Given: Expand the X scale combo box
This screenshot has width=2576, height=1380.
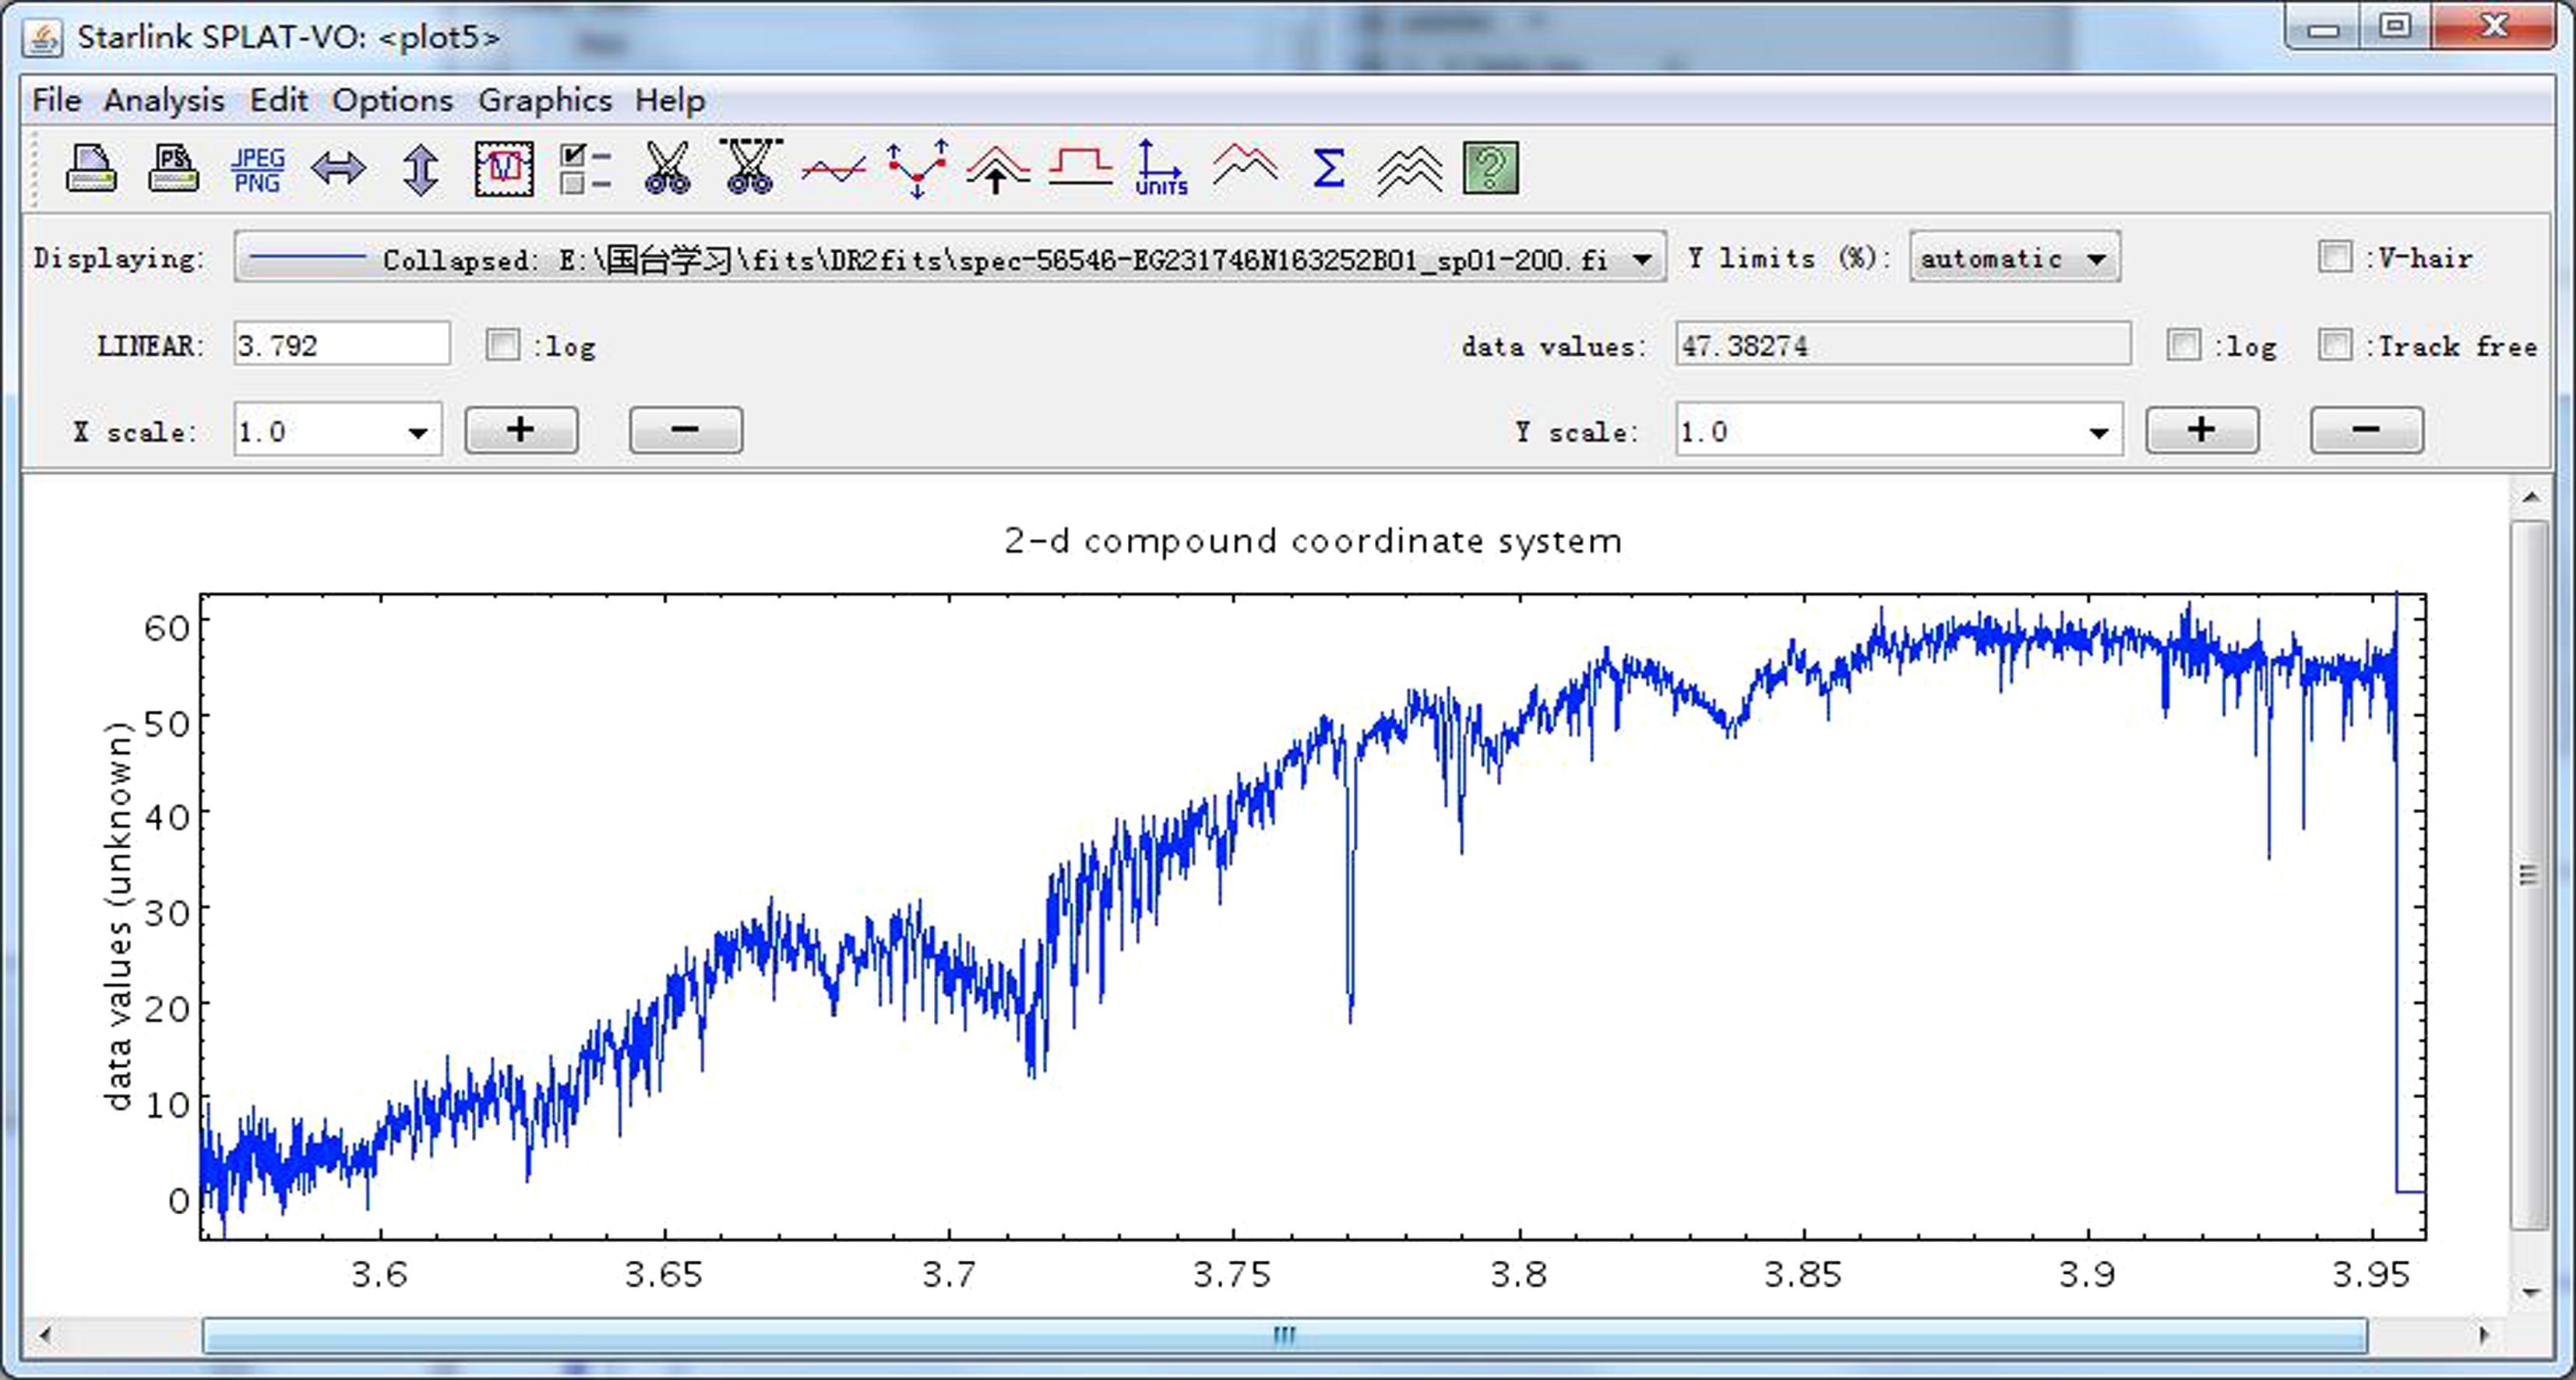Looking at the screenshot, I should (x=418, y=432).
